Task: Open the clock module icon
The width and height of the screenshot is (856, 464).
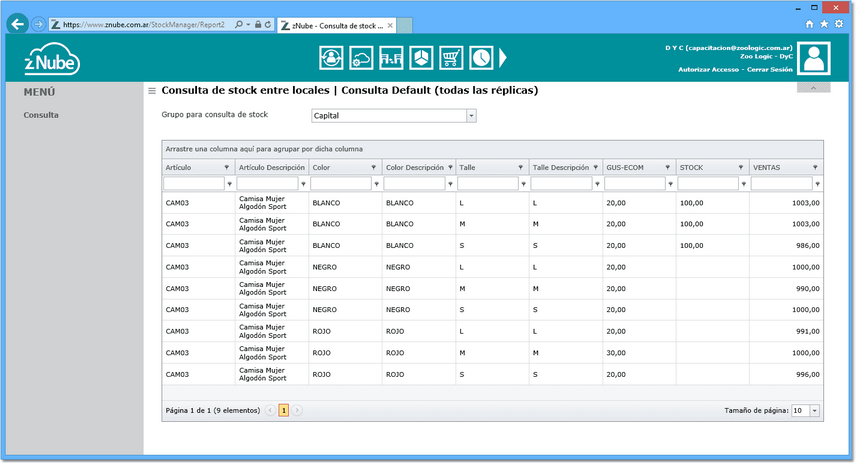Action: coord(481,58)
